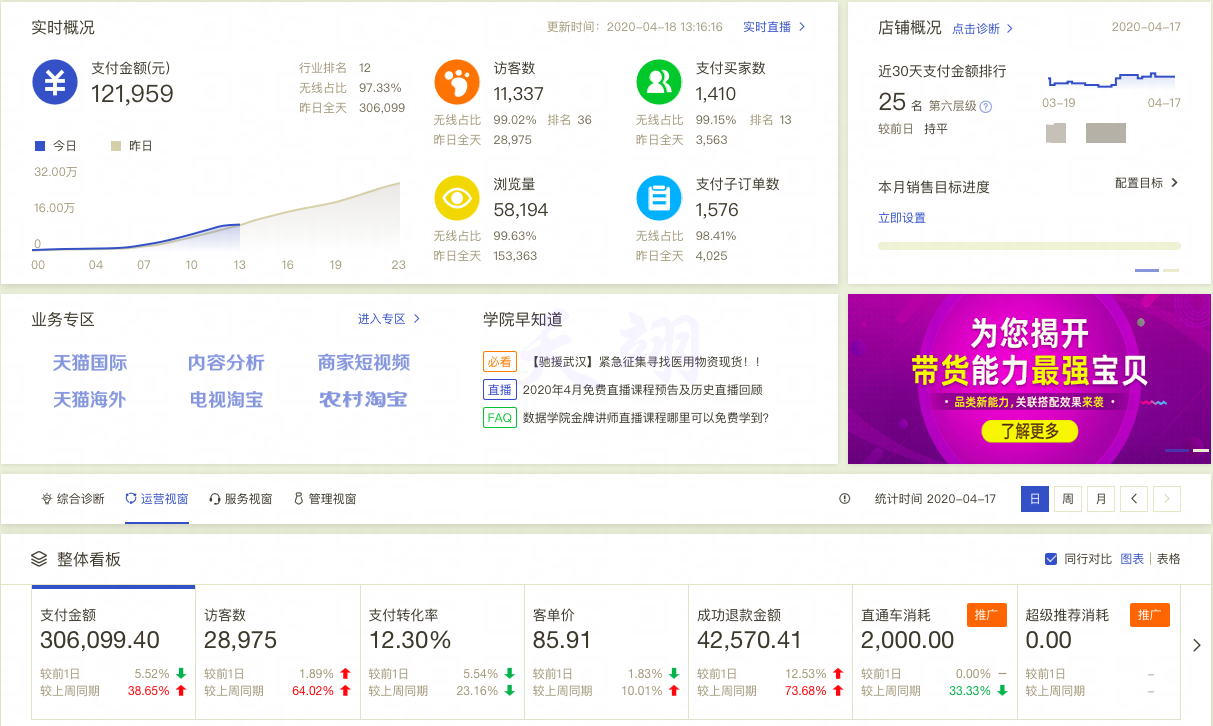
Task: Switch view to 图表
Action: (1132, 559)
